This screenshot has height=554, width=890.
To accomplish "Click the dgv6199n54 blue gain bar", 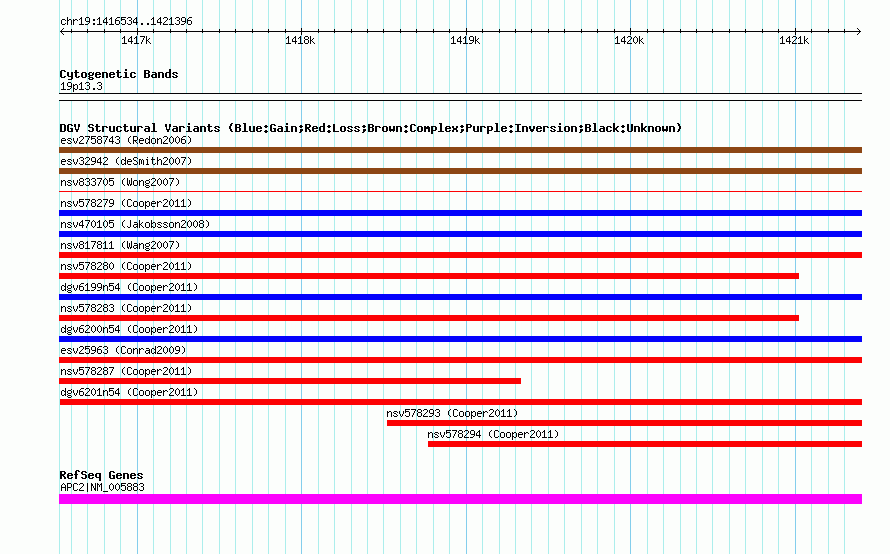I will 460,297.
